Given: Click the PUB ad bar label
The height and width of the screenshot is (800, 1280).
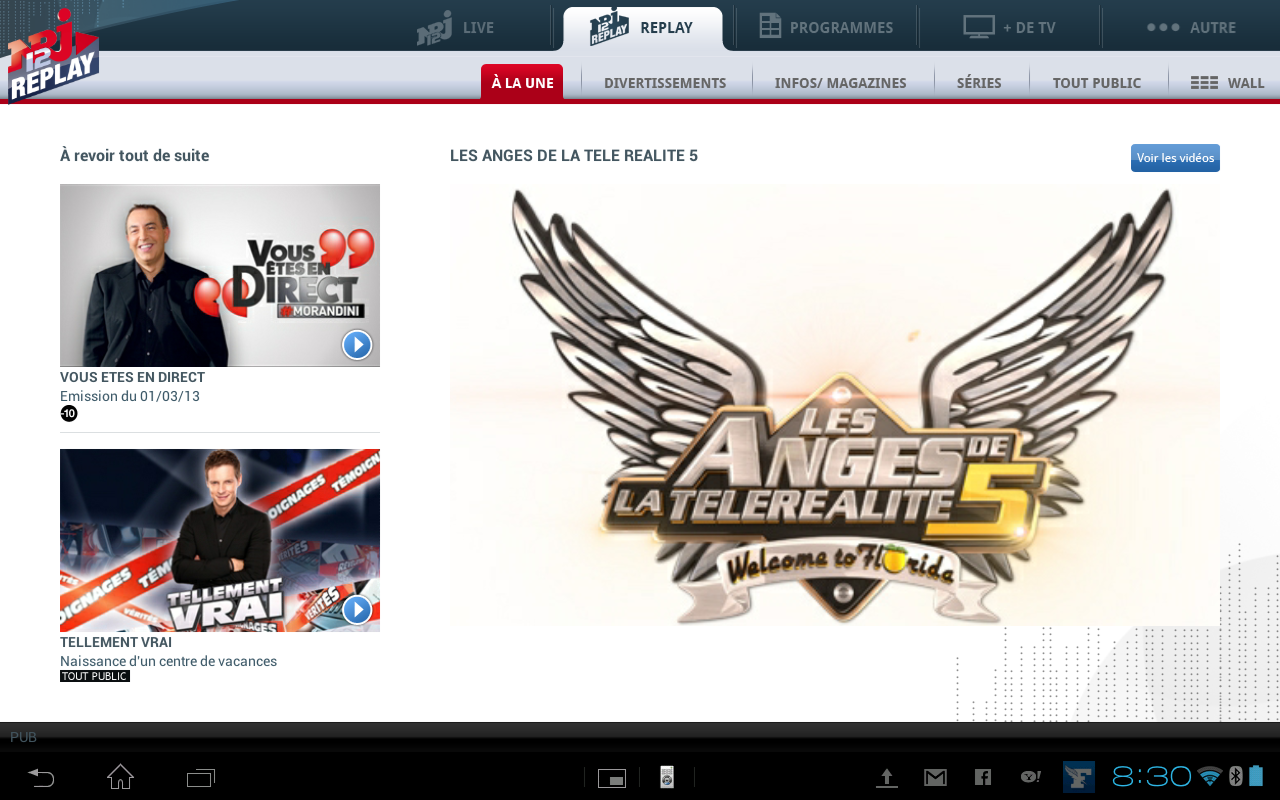Looking at the screenshot, I should tap(23, 737).
